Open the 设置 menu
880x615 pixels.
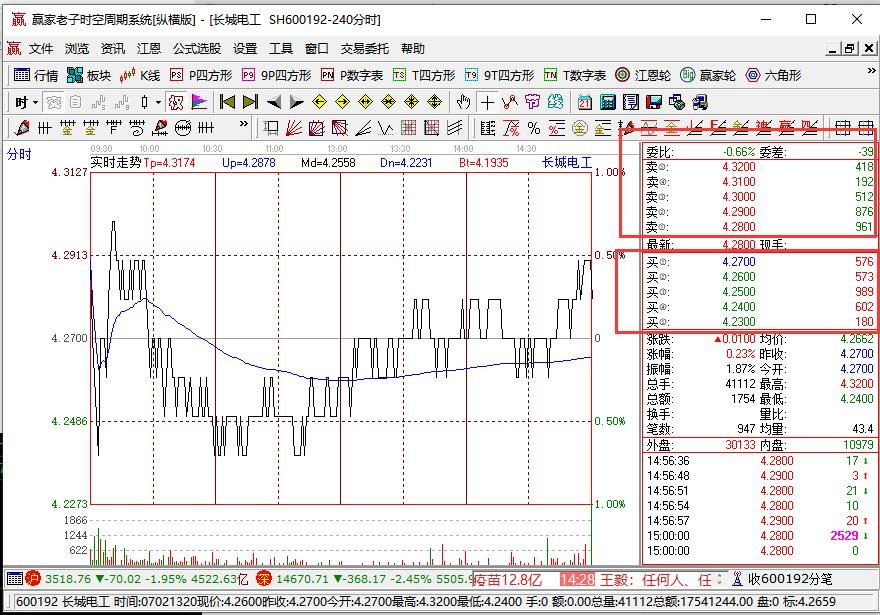245,49
